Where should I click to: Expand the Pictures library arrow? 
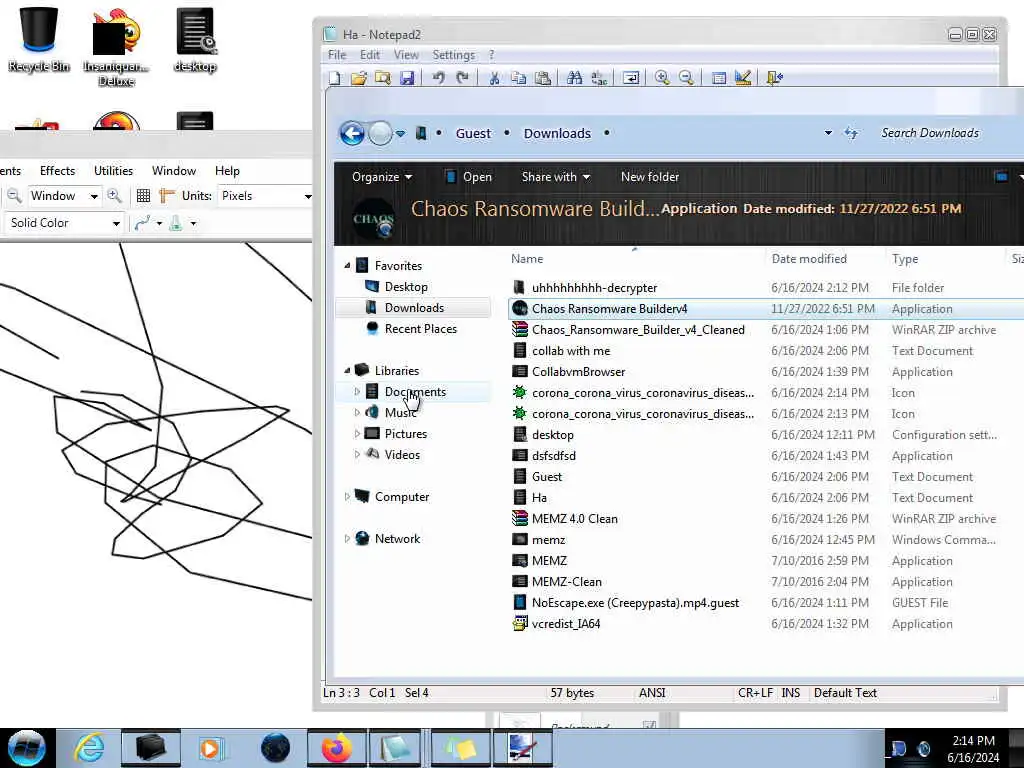(x=357, y=433)
